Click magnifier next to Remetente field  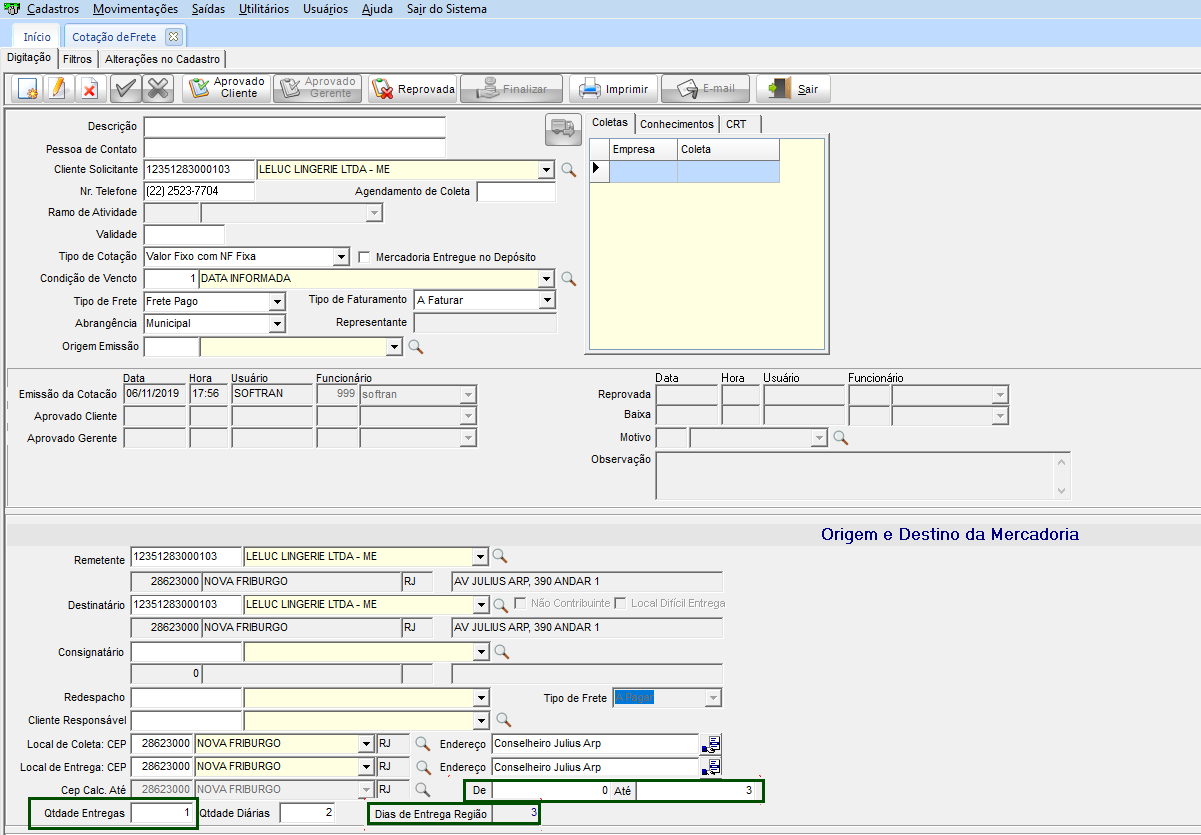[500, 557]
